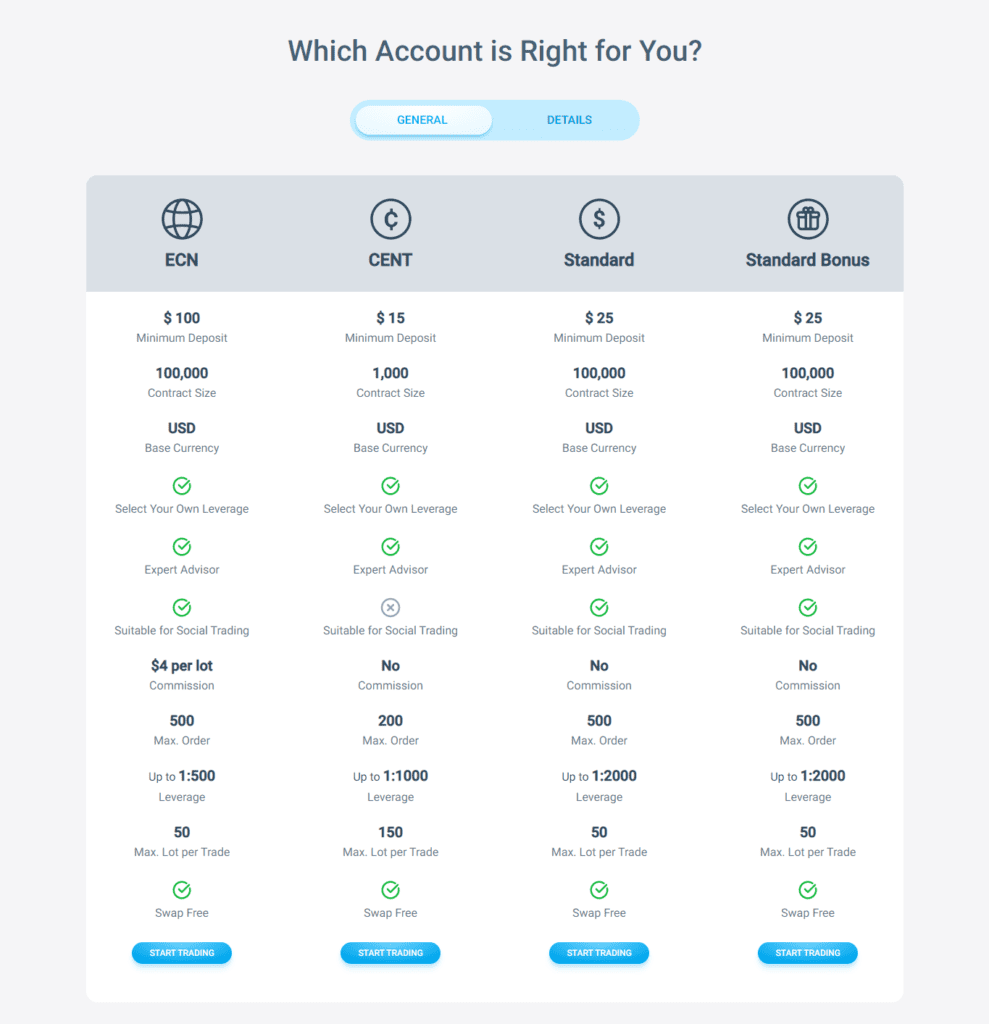Click ECN Swap Free green checkmark
989x1024 pixels.
(182, 889)
